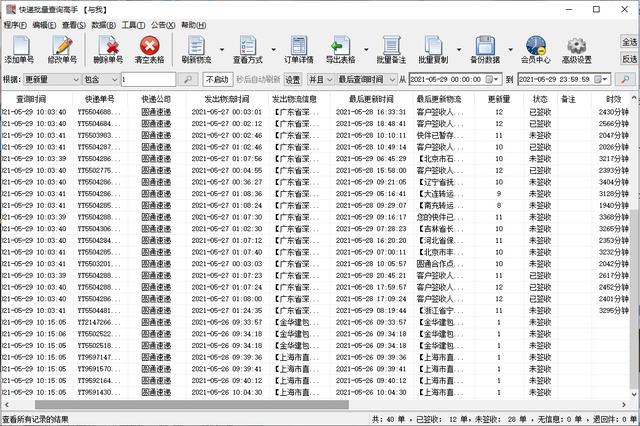Open the 修改单号 edit tool
The image size is (640, 426).
point(62,49)
